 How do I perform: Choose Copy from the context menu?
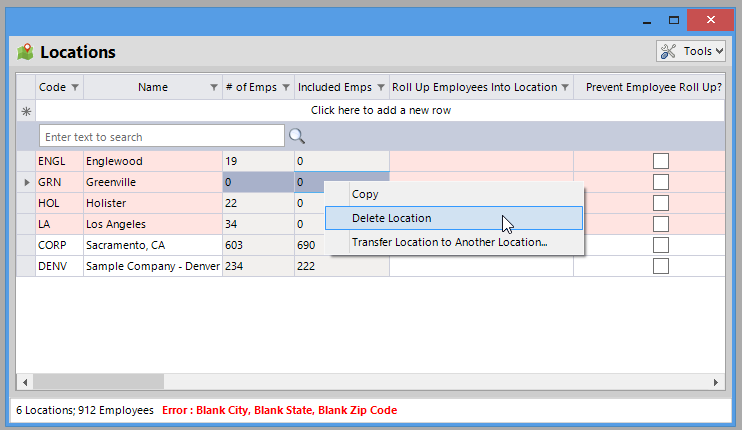pos(454,194)
